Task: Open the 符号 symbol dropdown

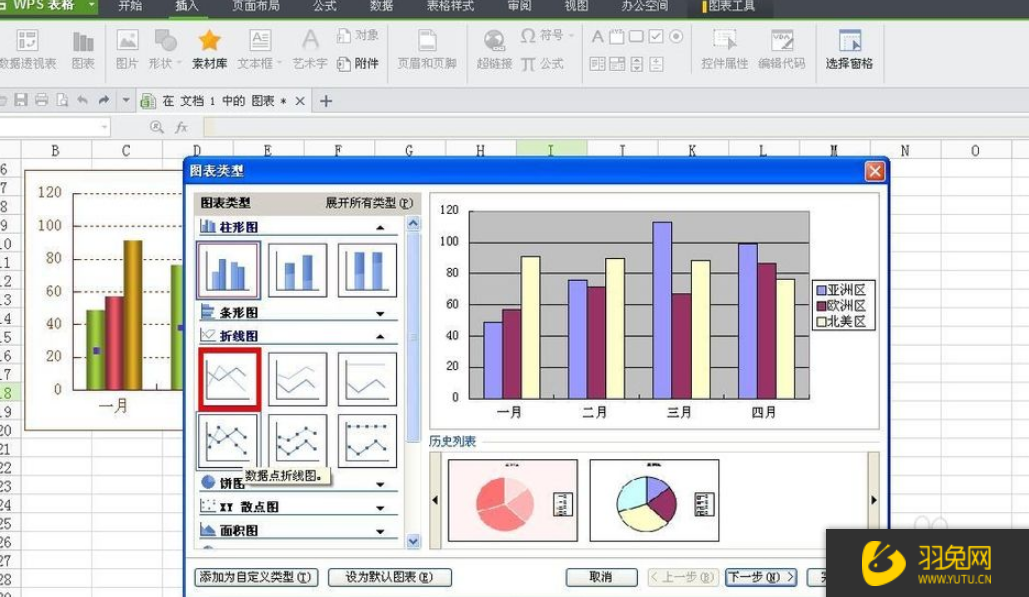Action: pyautogui.click(x=572, y=35)
